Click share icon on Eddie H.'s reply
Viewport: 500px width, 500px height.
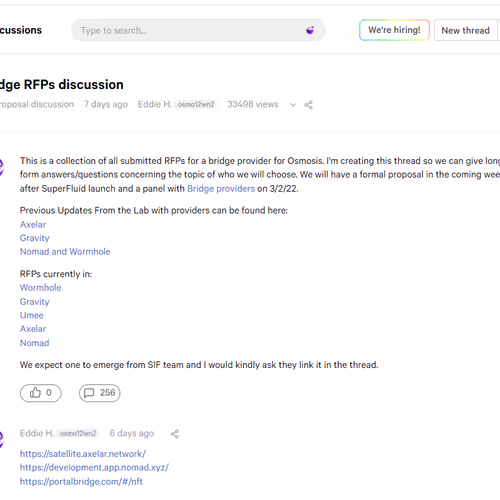pyautogui.click(x=175, y=434)
